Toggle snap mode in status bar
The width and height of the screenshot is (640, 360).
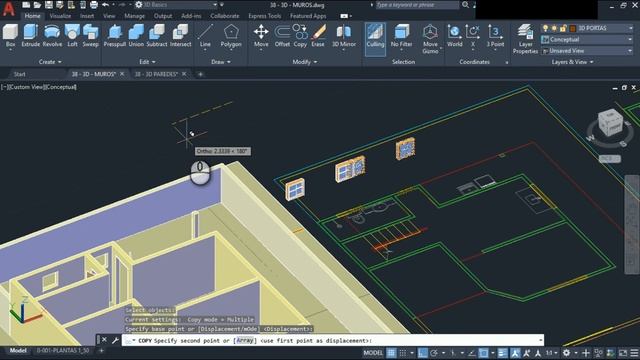click(403, 353)
